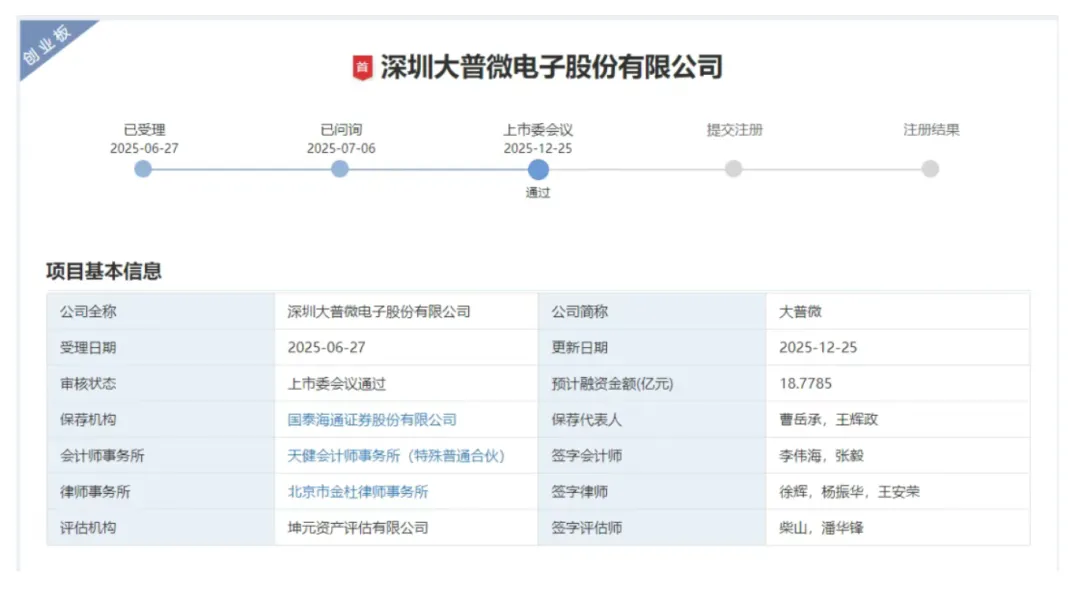Click the 大普微 short name value

[800, 311]
